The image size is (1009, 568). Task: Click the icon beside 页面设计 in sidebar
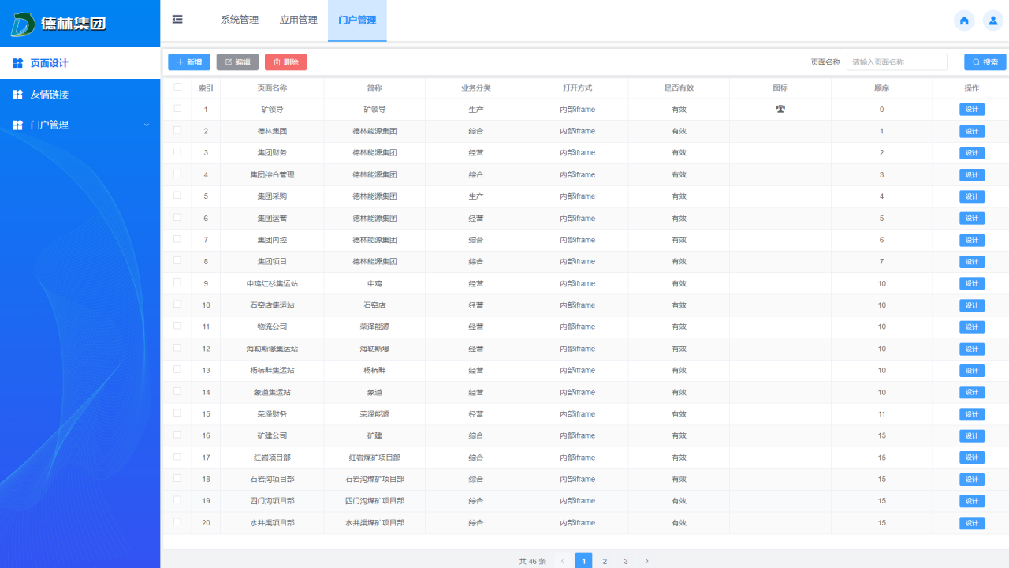18,63
